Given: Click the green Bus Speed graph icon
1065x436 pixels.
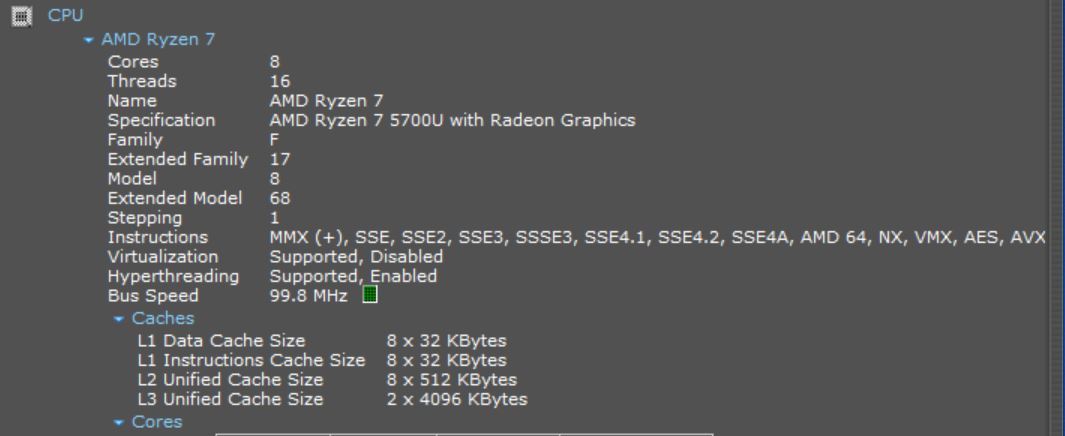Looking at the screenshot, I should (369, 295).
